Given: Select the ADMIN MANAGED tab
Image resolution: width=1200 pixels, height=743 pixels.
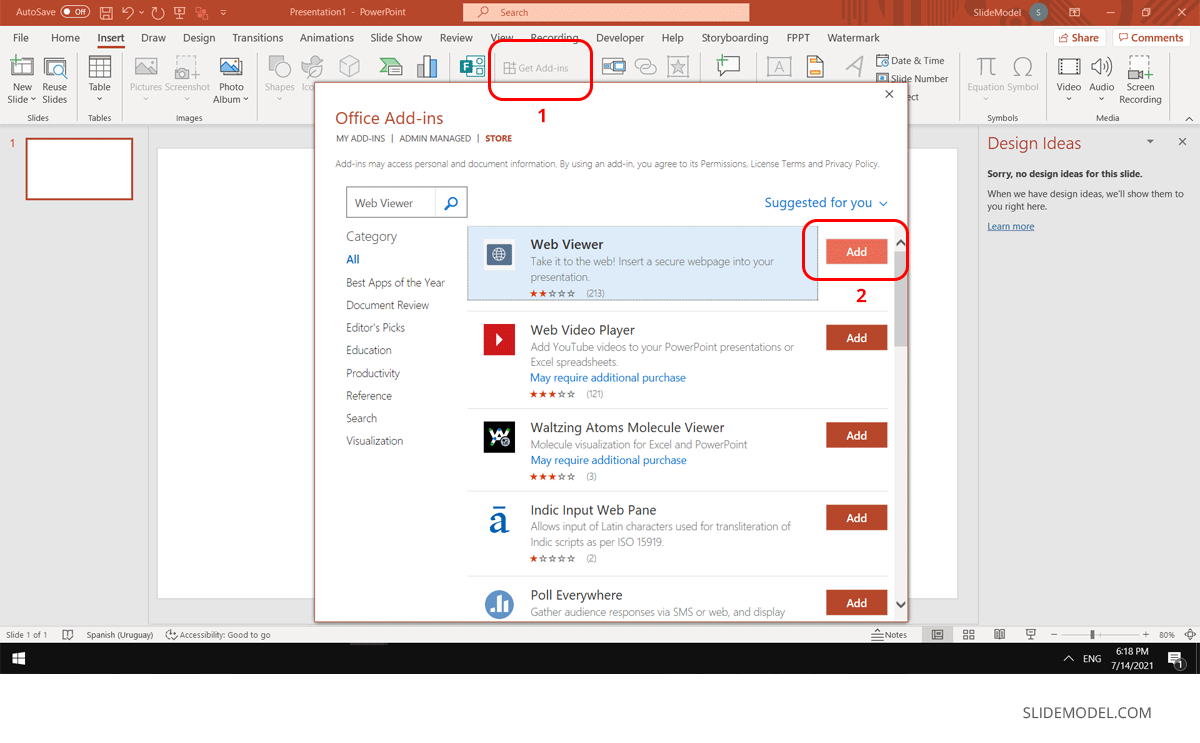Looking at the screenshot, I should [435, 139].
